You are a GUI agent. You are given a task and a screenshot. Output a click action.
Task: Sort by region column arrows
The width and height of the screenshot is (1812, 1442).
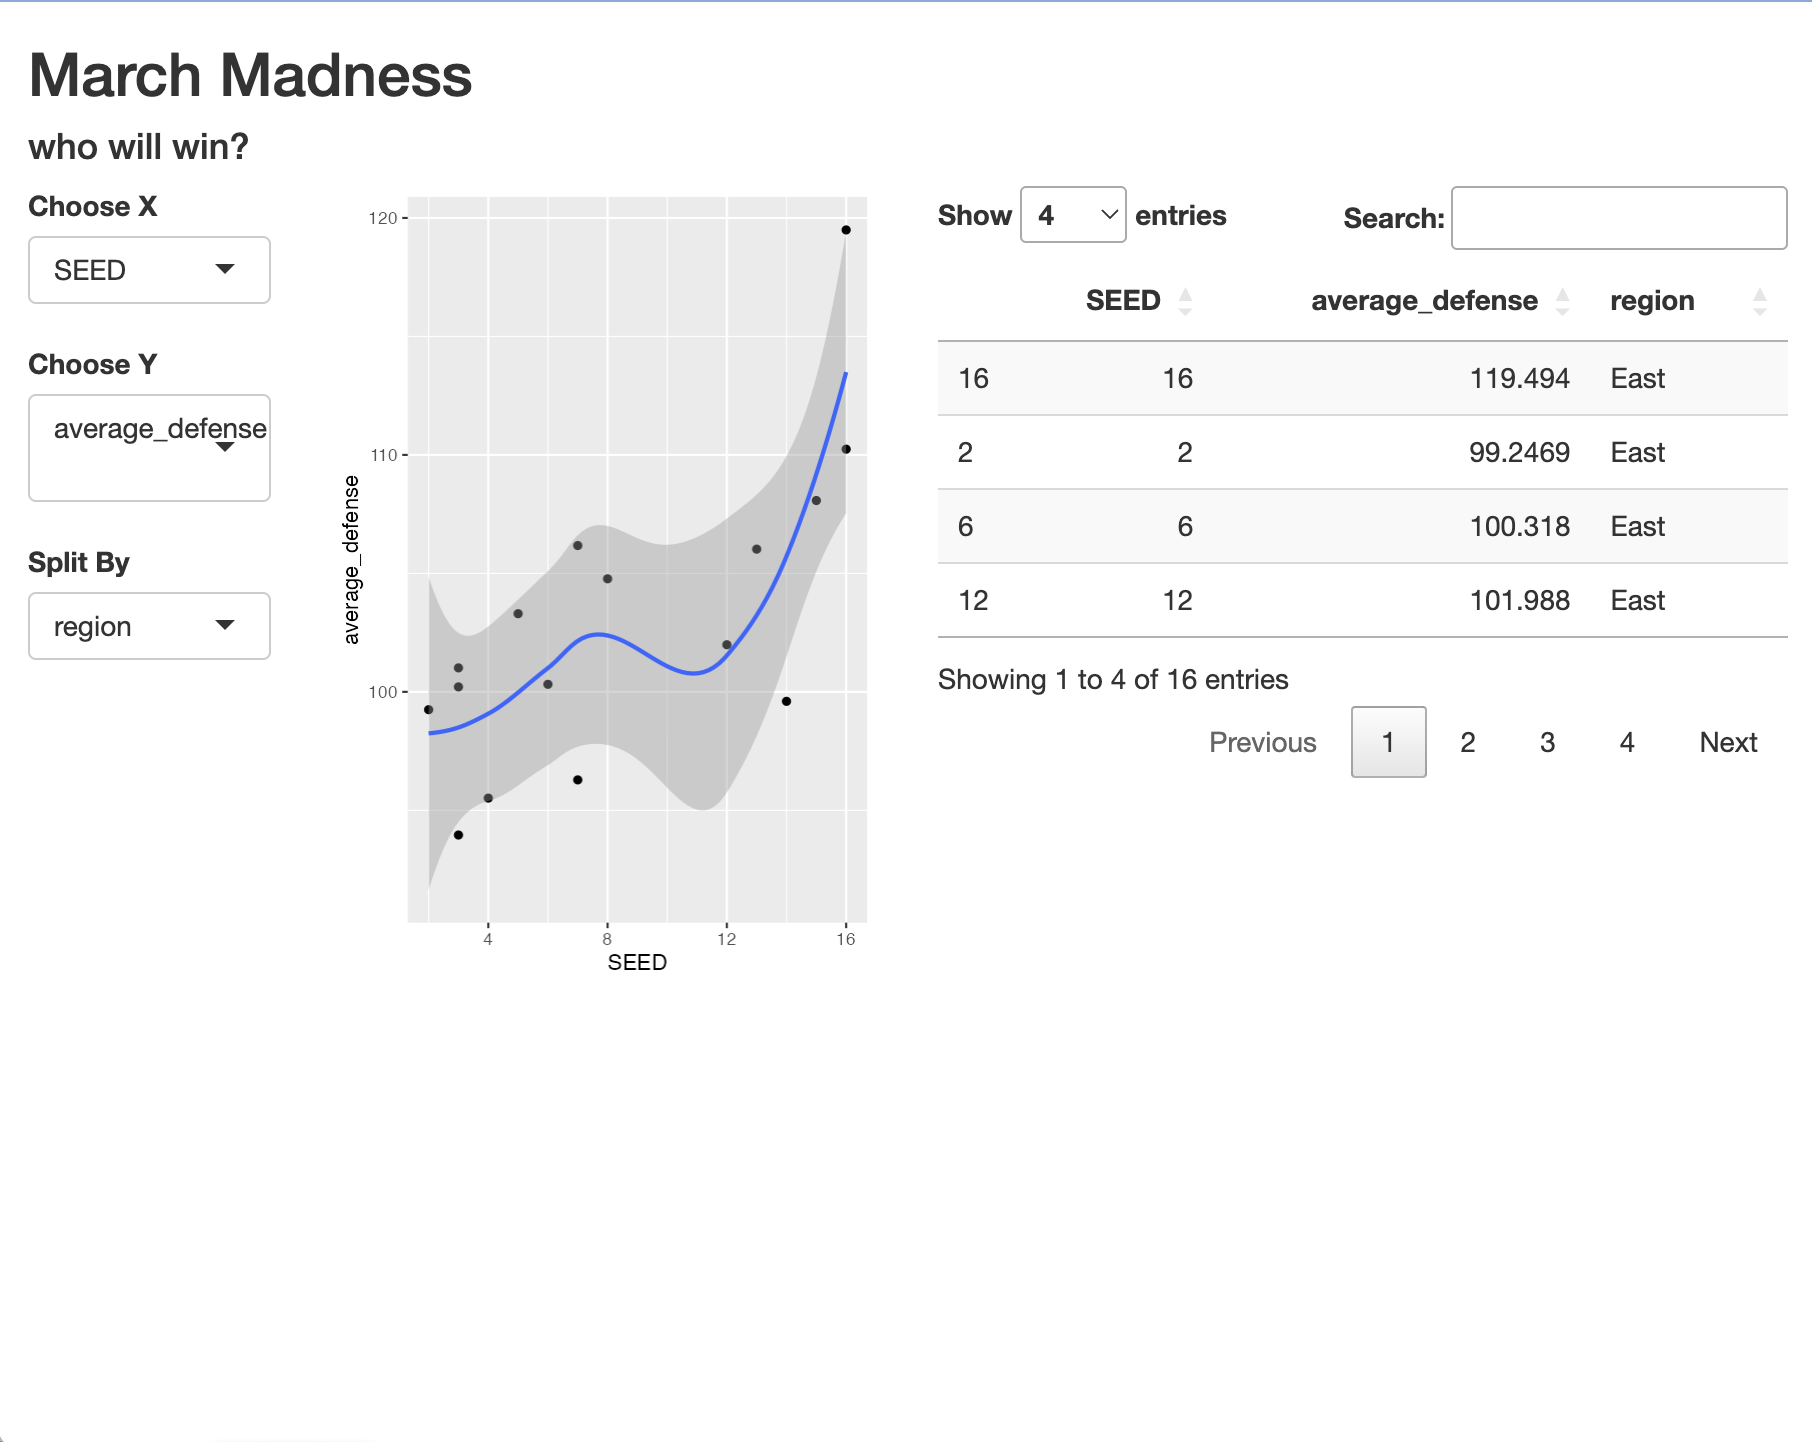(1760, 301)
